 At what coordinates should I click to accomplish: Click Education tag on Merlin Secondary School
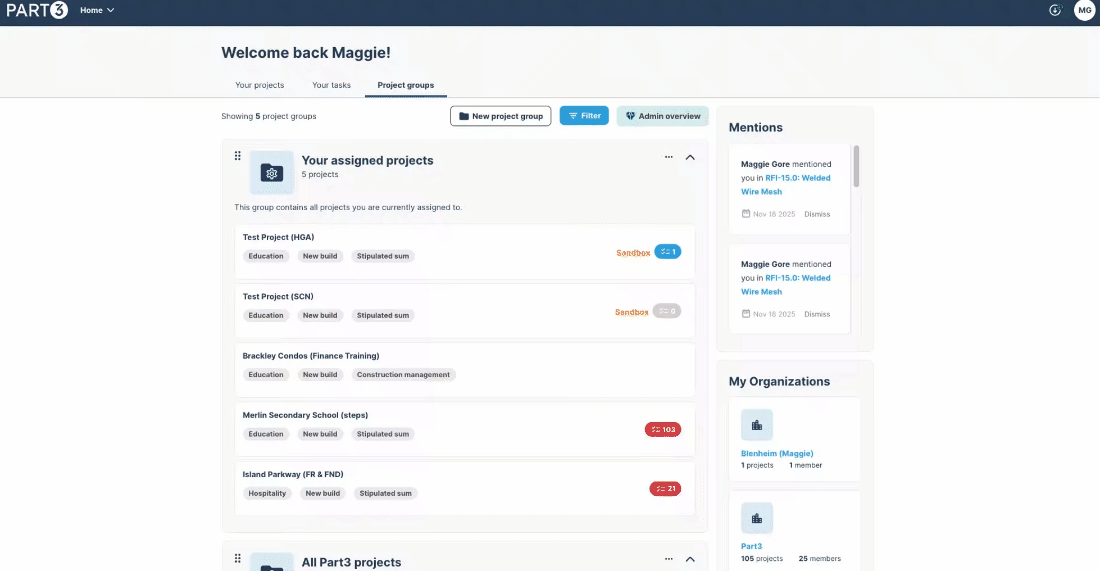coord(266,434)
